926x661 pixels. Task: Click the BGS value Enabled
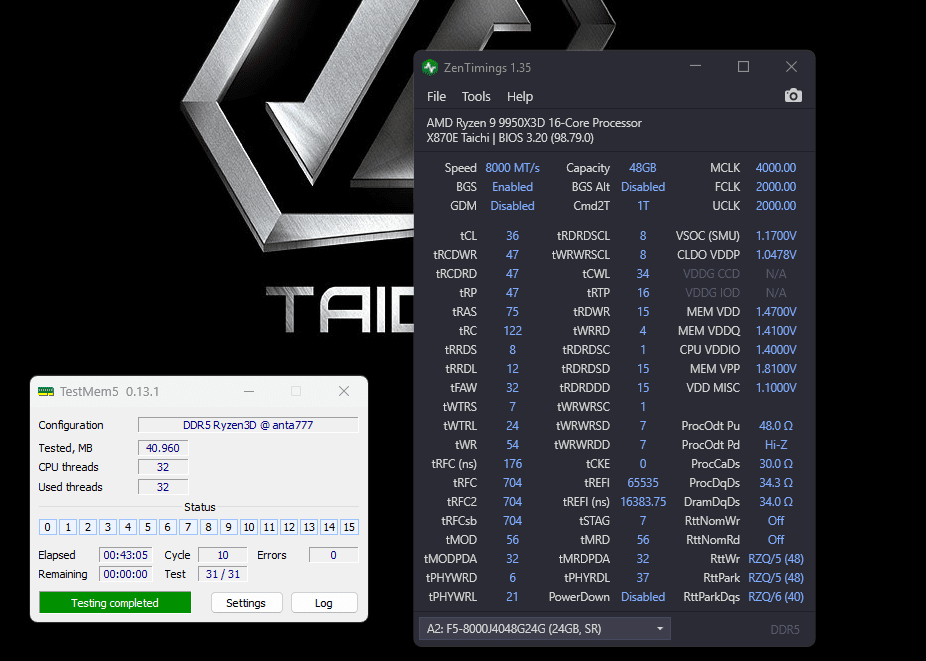pos(513,187)
